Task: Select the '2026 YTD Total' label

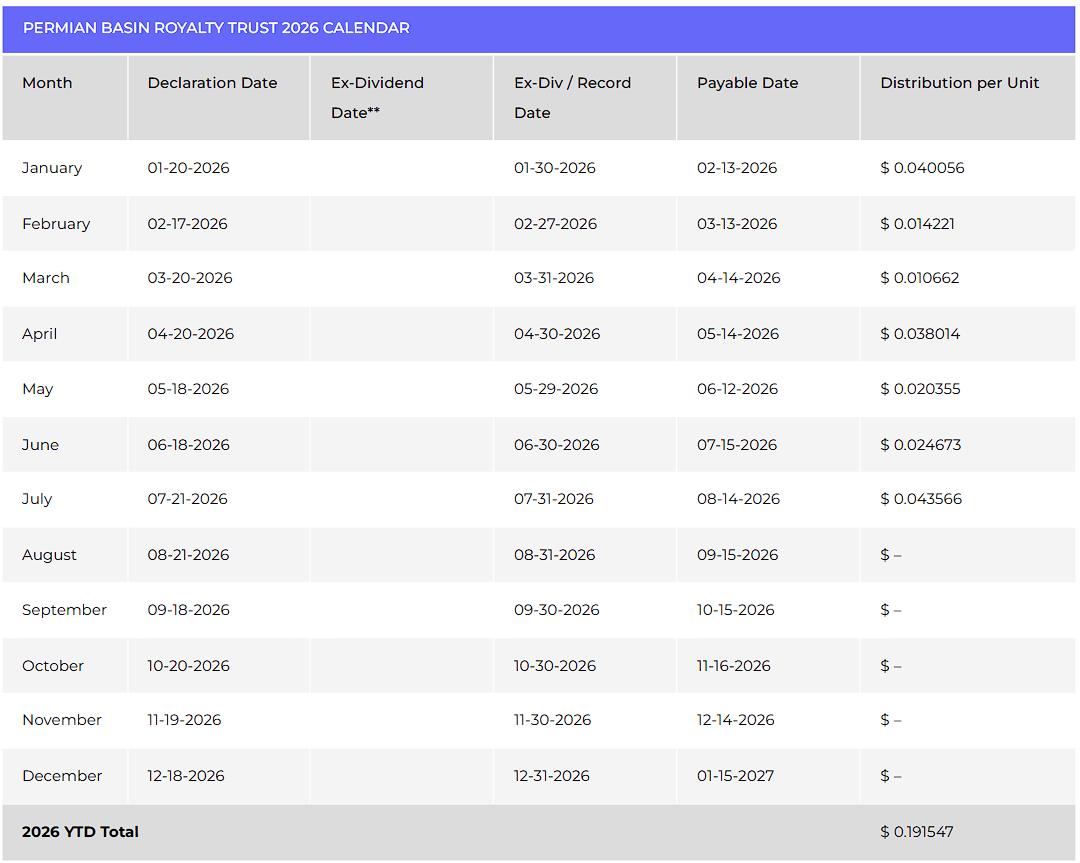Action: 80,832
